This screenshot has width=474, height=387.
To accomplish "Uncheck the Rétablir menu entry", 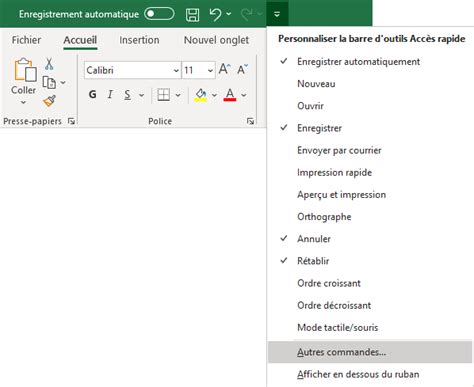I will tap(370, 261).
